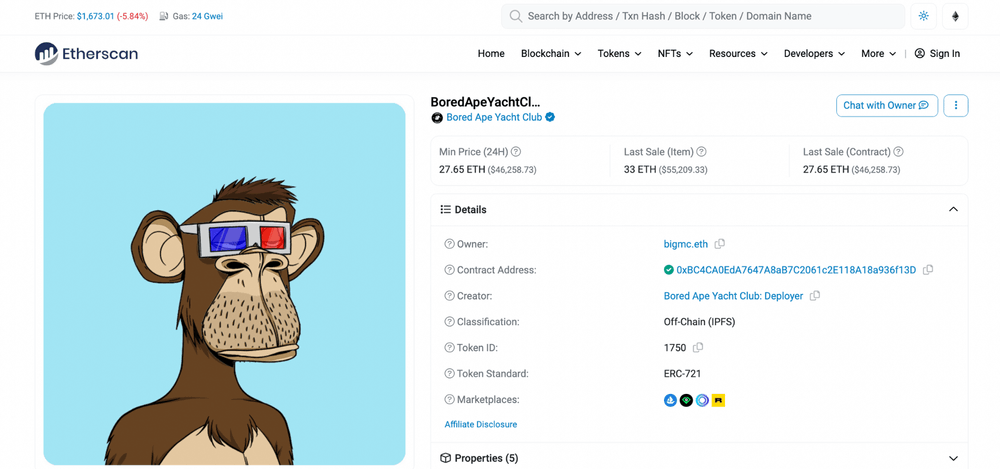The image size is (1000, 469).
Task: Open the yellow Rarible marketplace icon
Action: click(x=718, y=400)
